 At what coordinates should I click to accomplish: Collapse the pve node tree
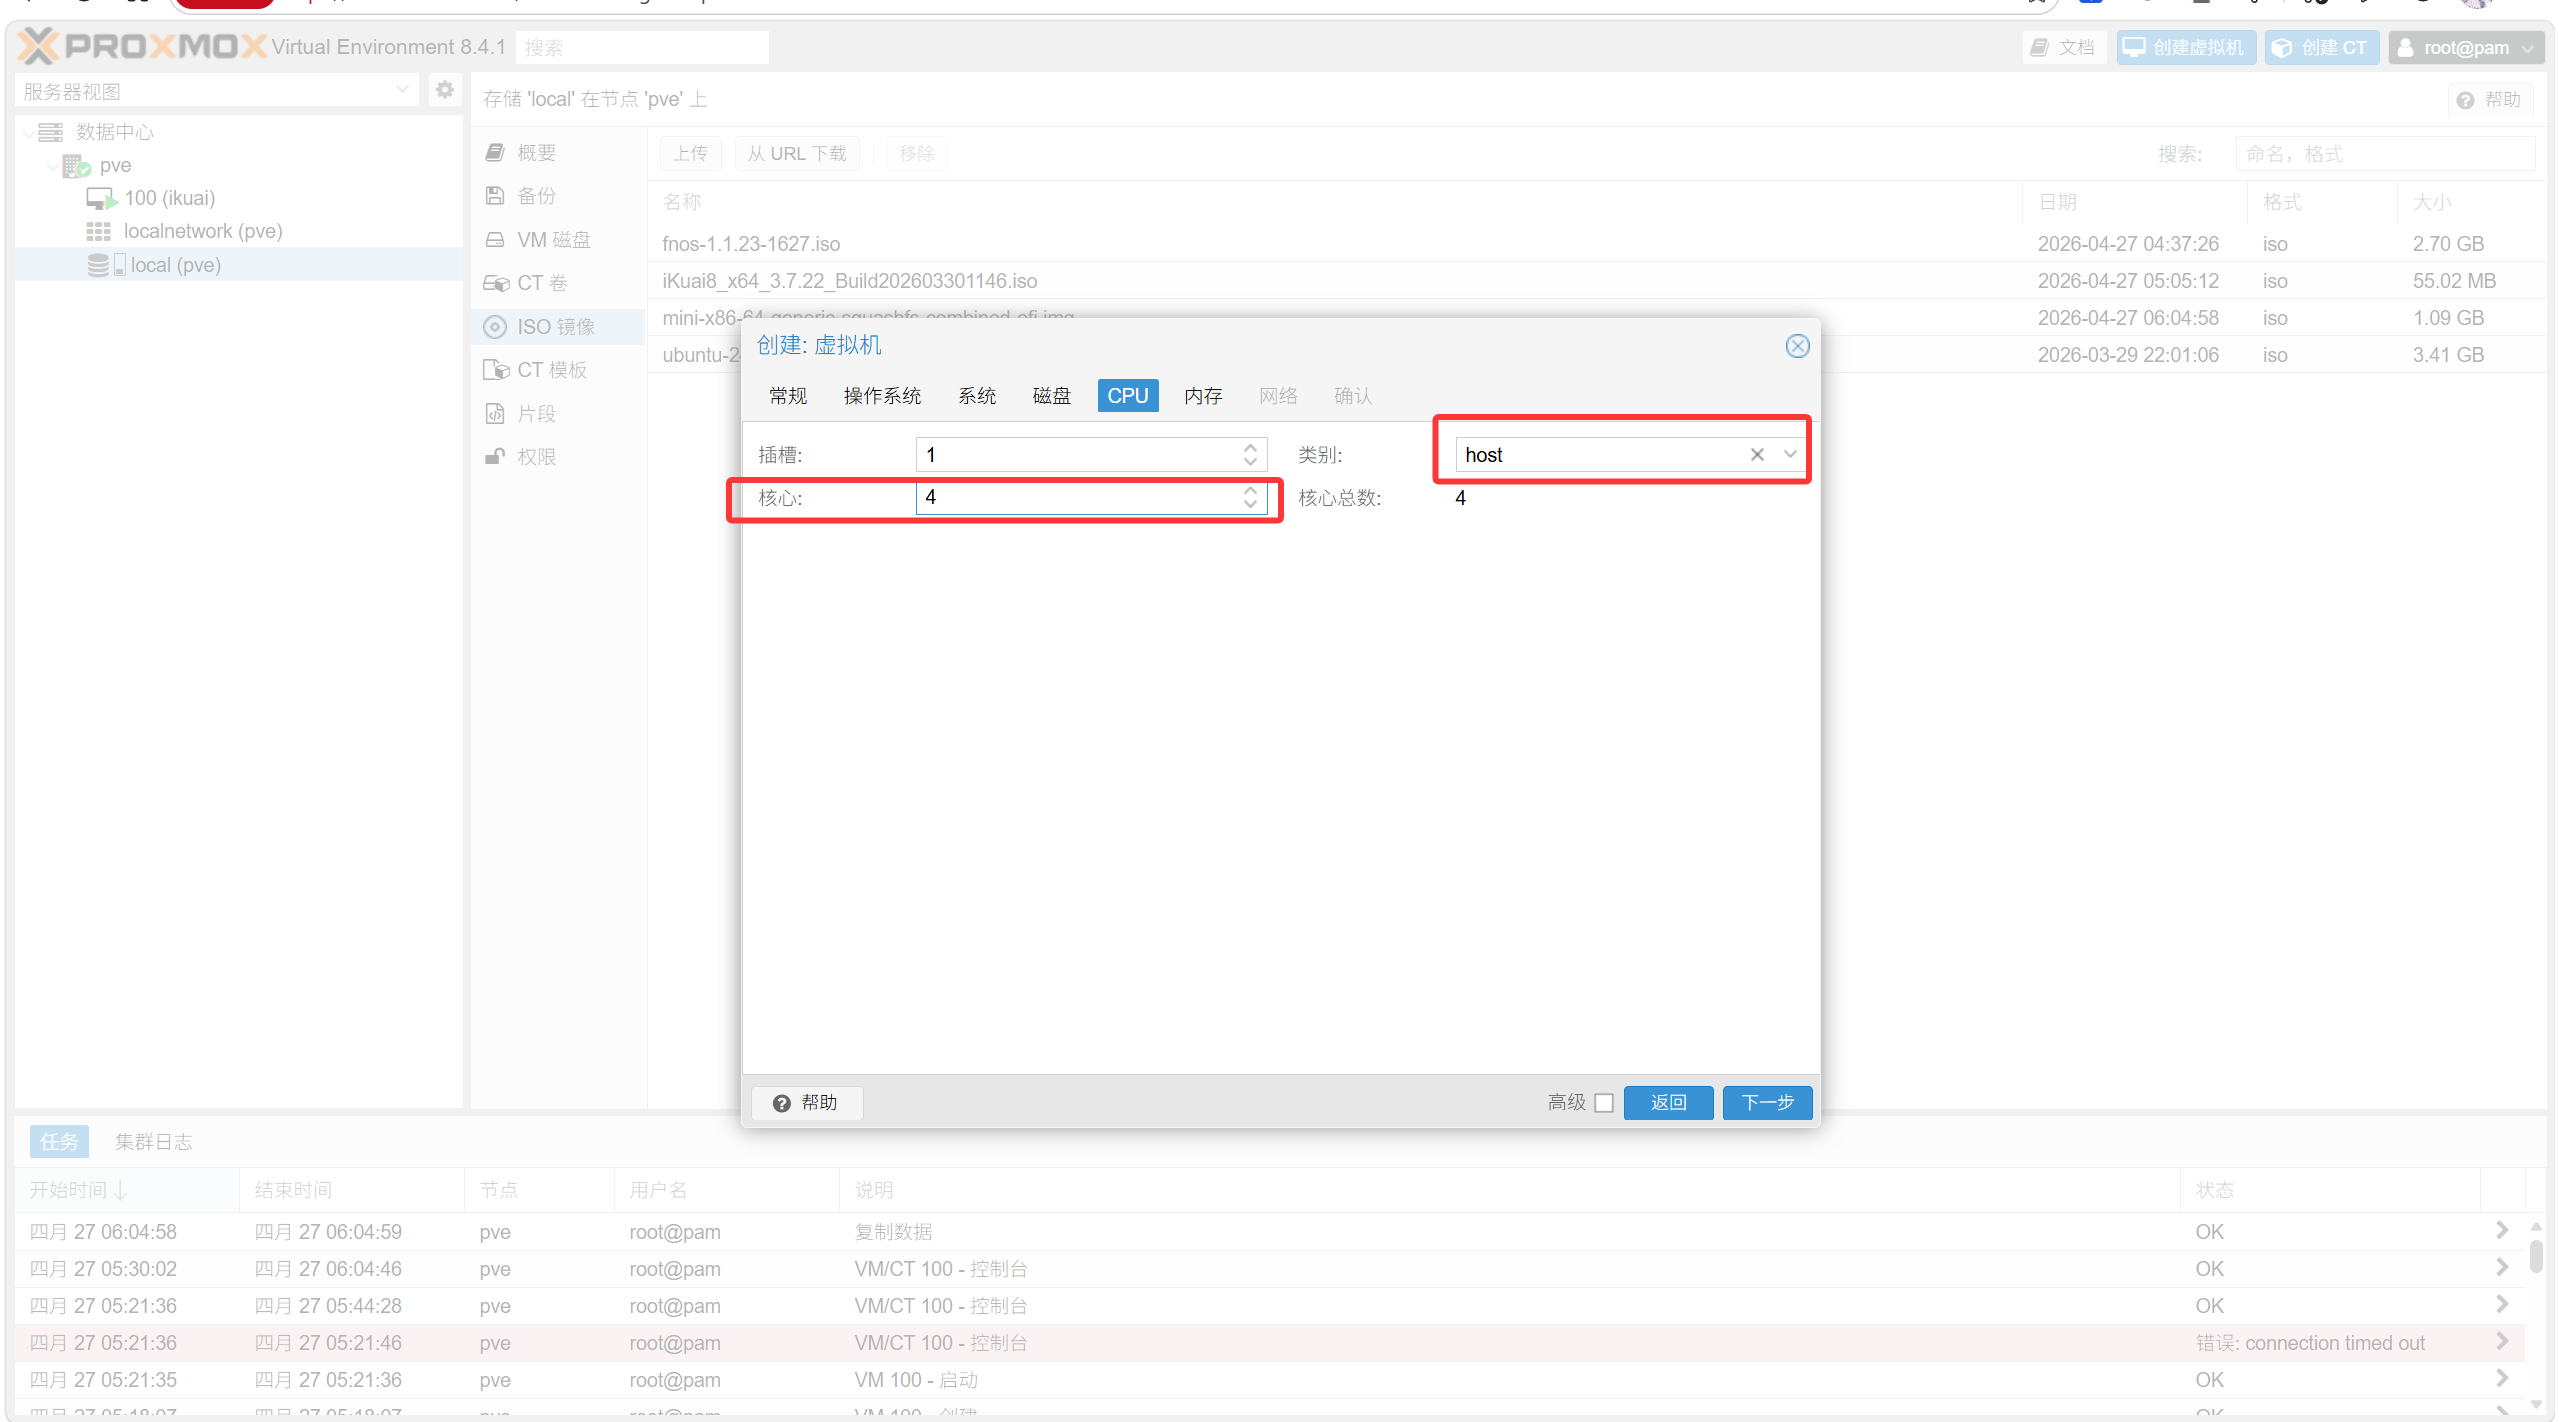click(52, 166)
